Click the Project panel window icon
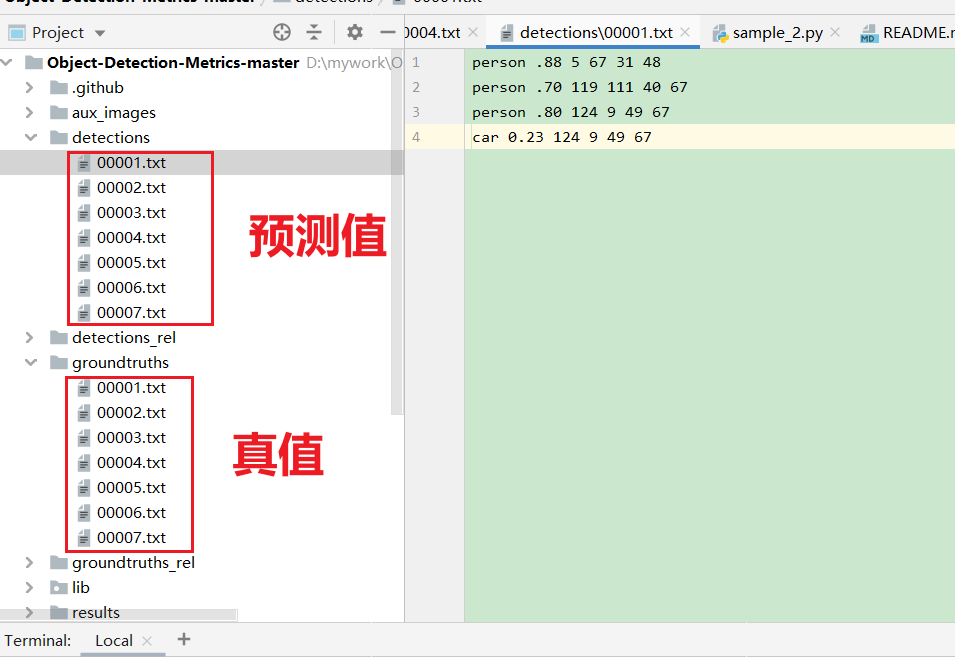The image size is (955, 662). [x=16, y=33]
